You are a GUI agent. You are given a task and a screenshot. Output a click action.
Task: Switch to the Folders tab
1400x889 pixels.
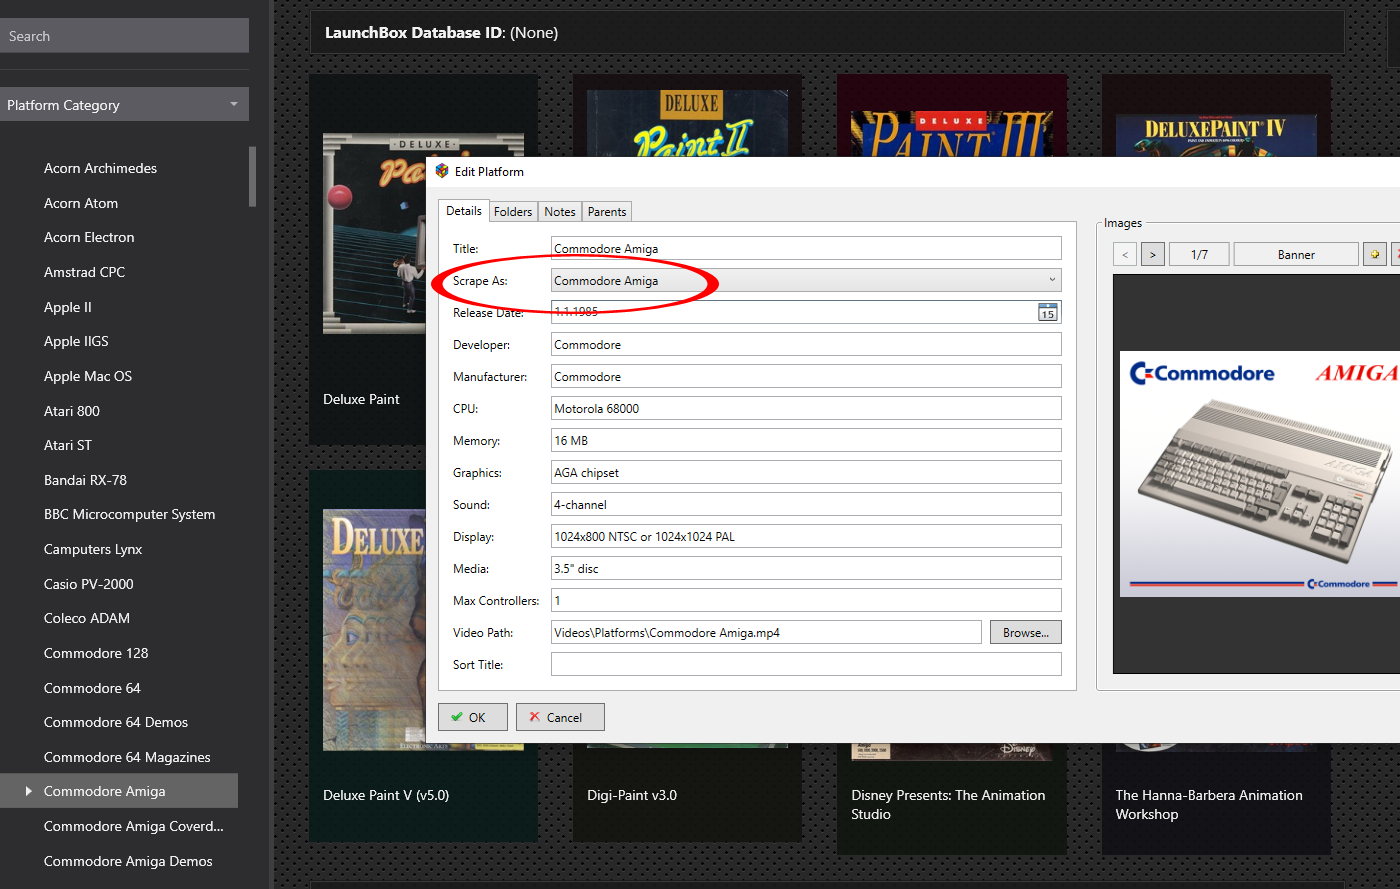(513, 212)
